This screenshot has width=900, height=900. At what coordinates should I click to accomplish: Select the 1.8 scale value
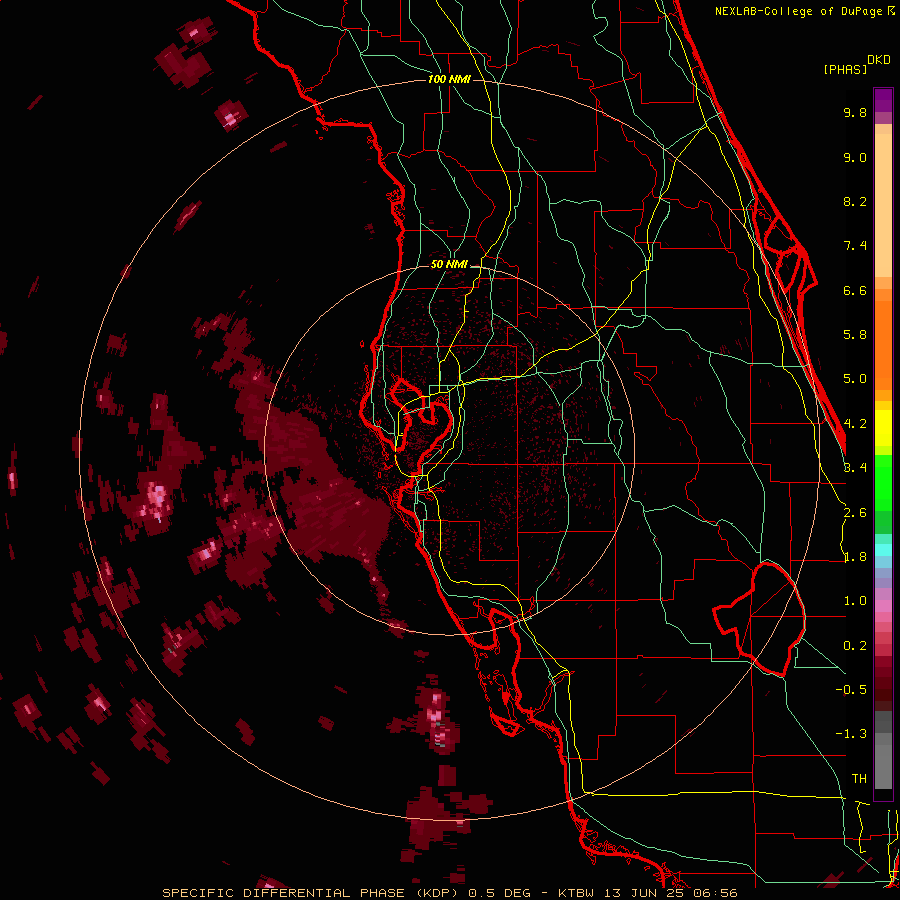[x=855, y=557]
